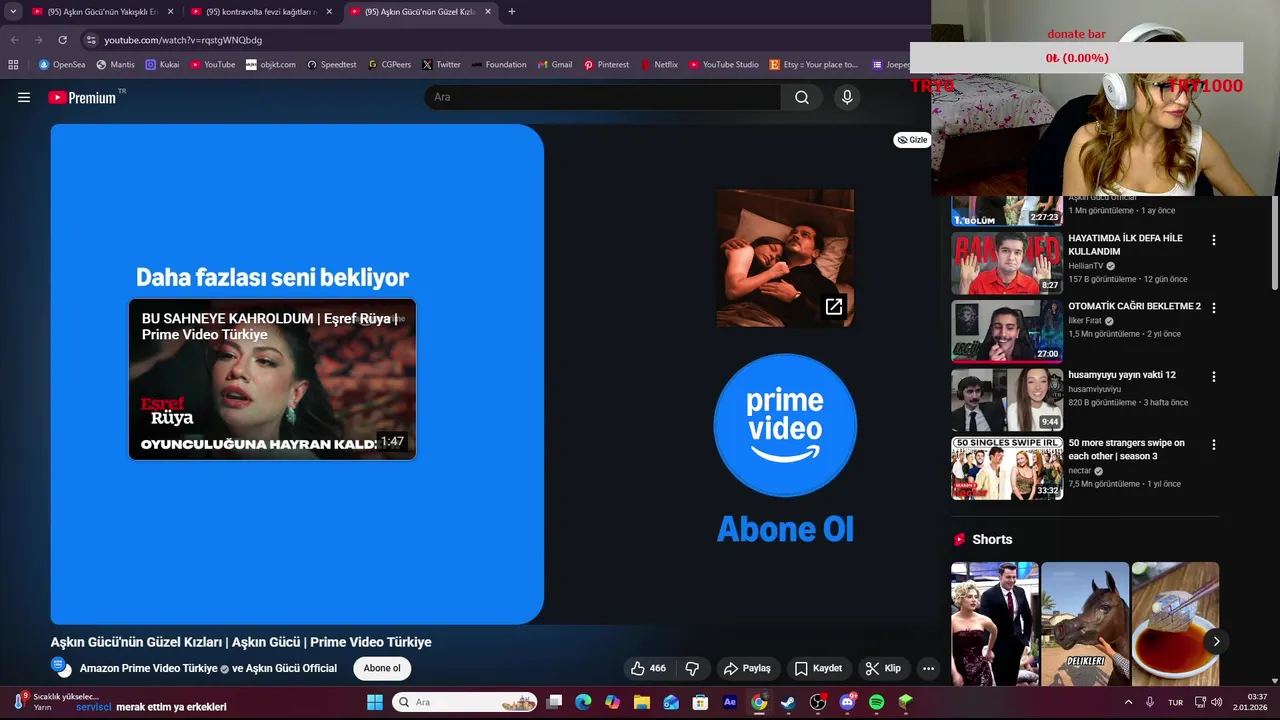Open Task View on taskbar
Image resolution: width=1280 pixels, height=720 pixels.
coord(554,702)
